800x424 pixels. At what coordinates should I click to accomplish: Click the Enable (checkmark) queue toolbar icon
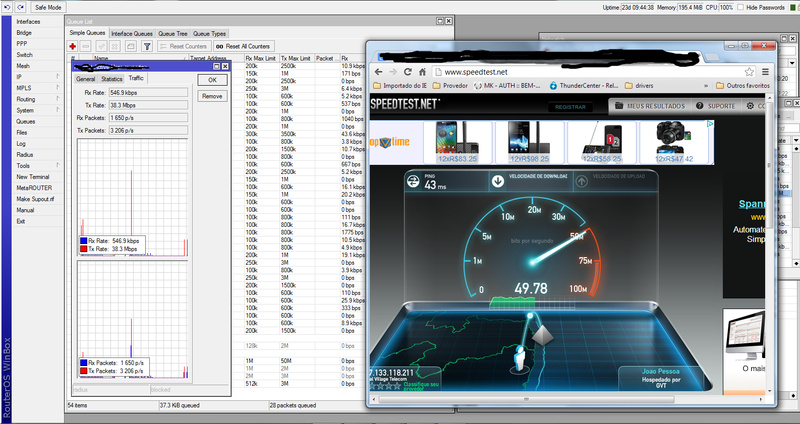coord(102,46)
